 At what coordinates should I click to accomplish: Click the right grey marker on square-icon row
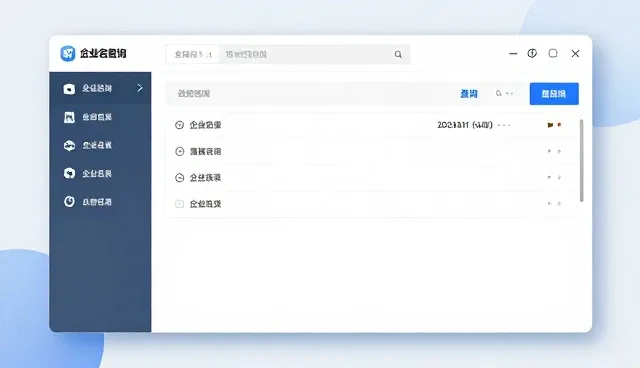click(x=559, y=203)
